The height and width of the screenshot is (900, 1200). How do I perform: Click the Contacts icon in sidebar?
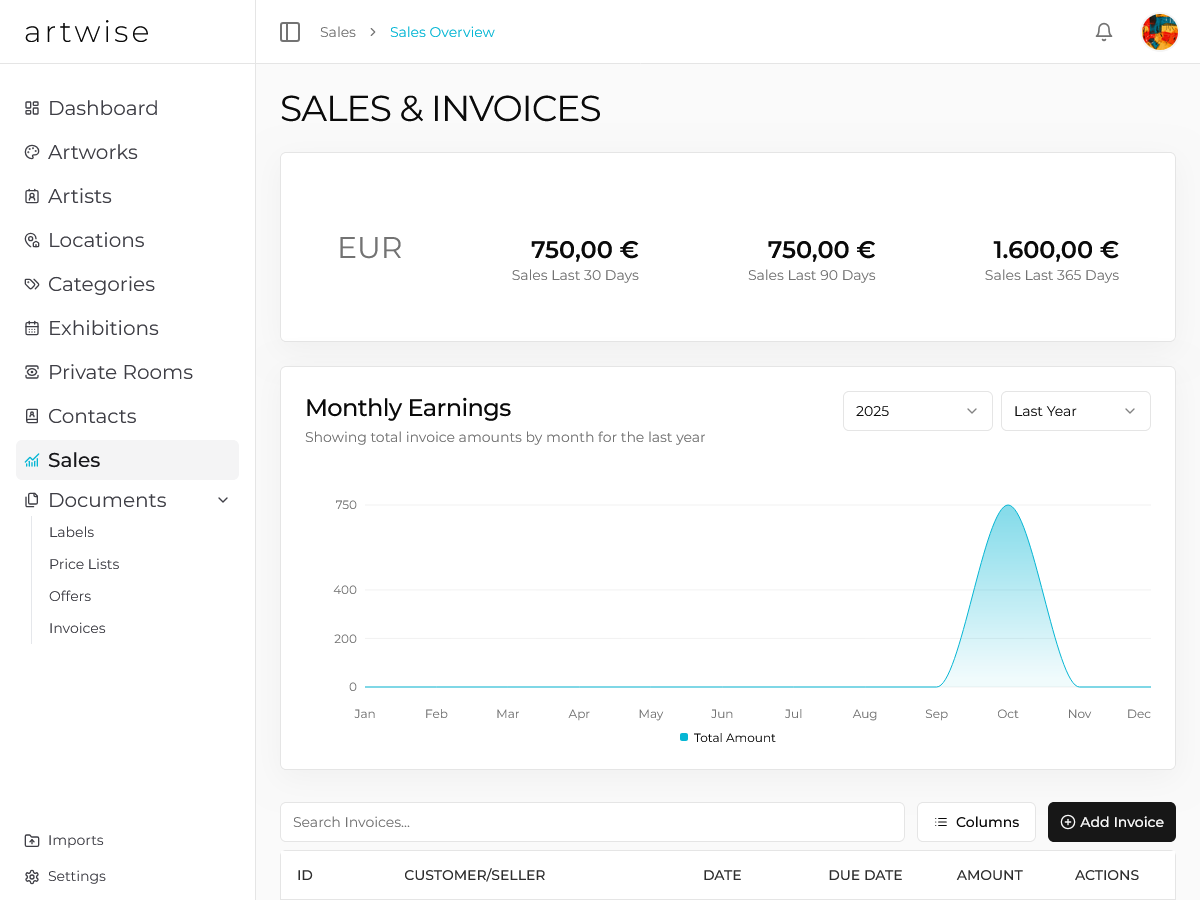click(x=32, y=416)
